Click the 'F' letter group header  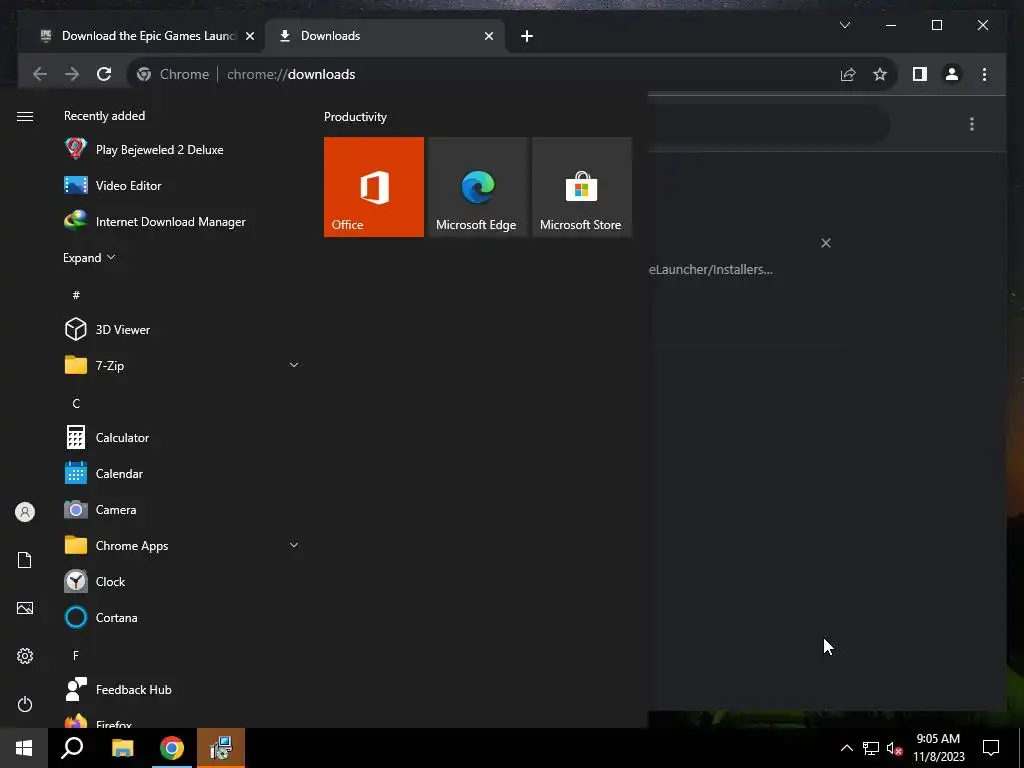click(76, 655)
